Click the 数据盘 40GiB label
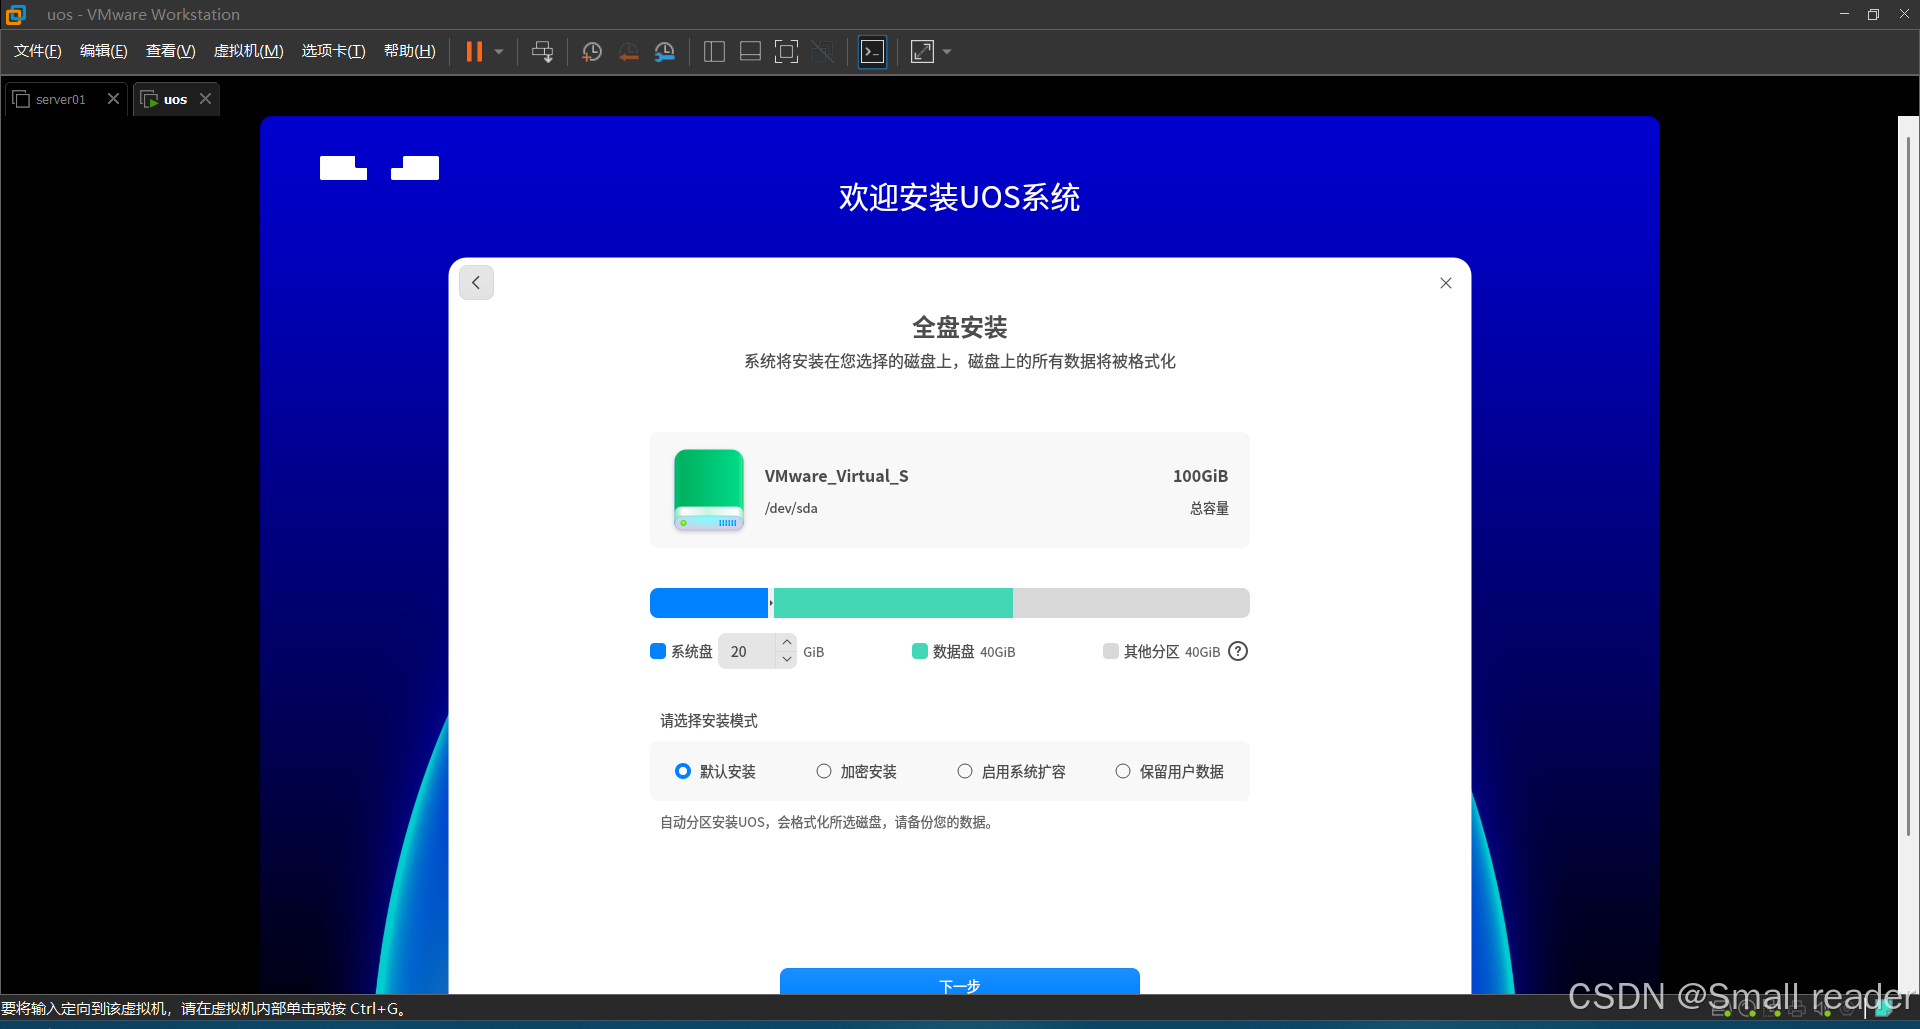Image resolution: width=1920 pixels, height=1029 pixels. (974, 651)
